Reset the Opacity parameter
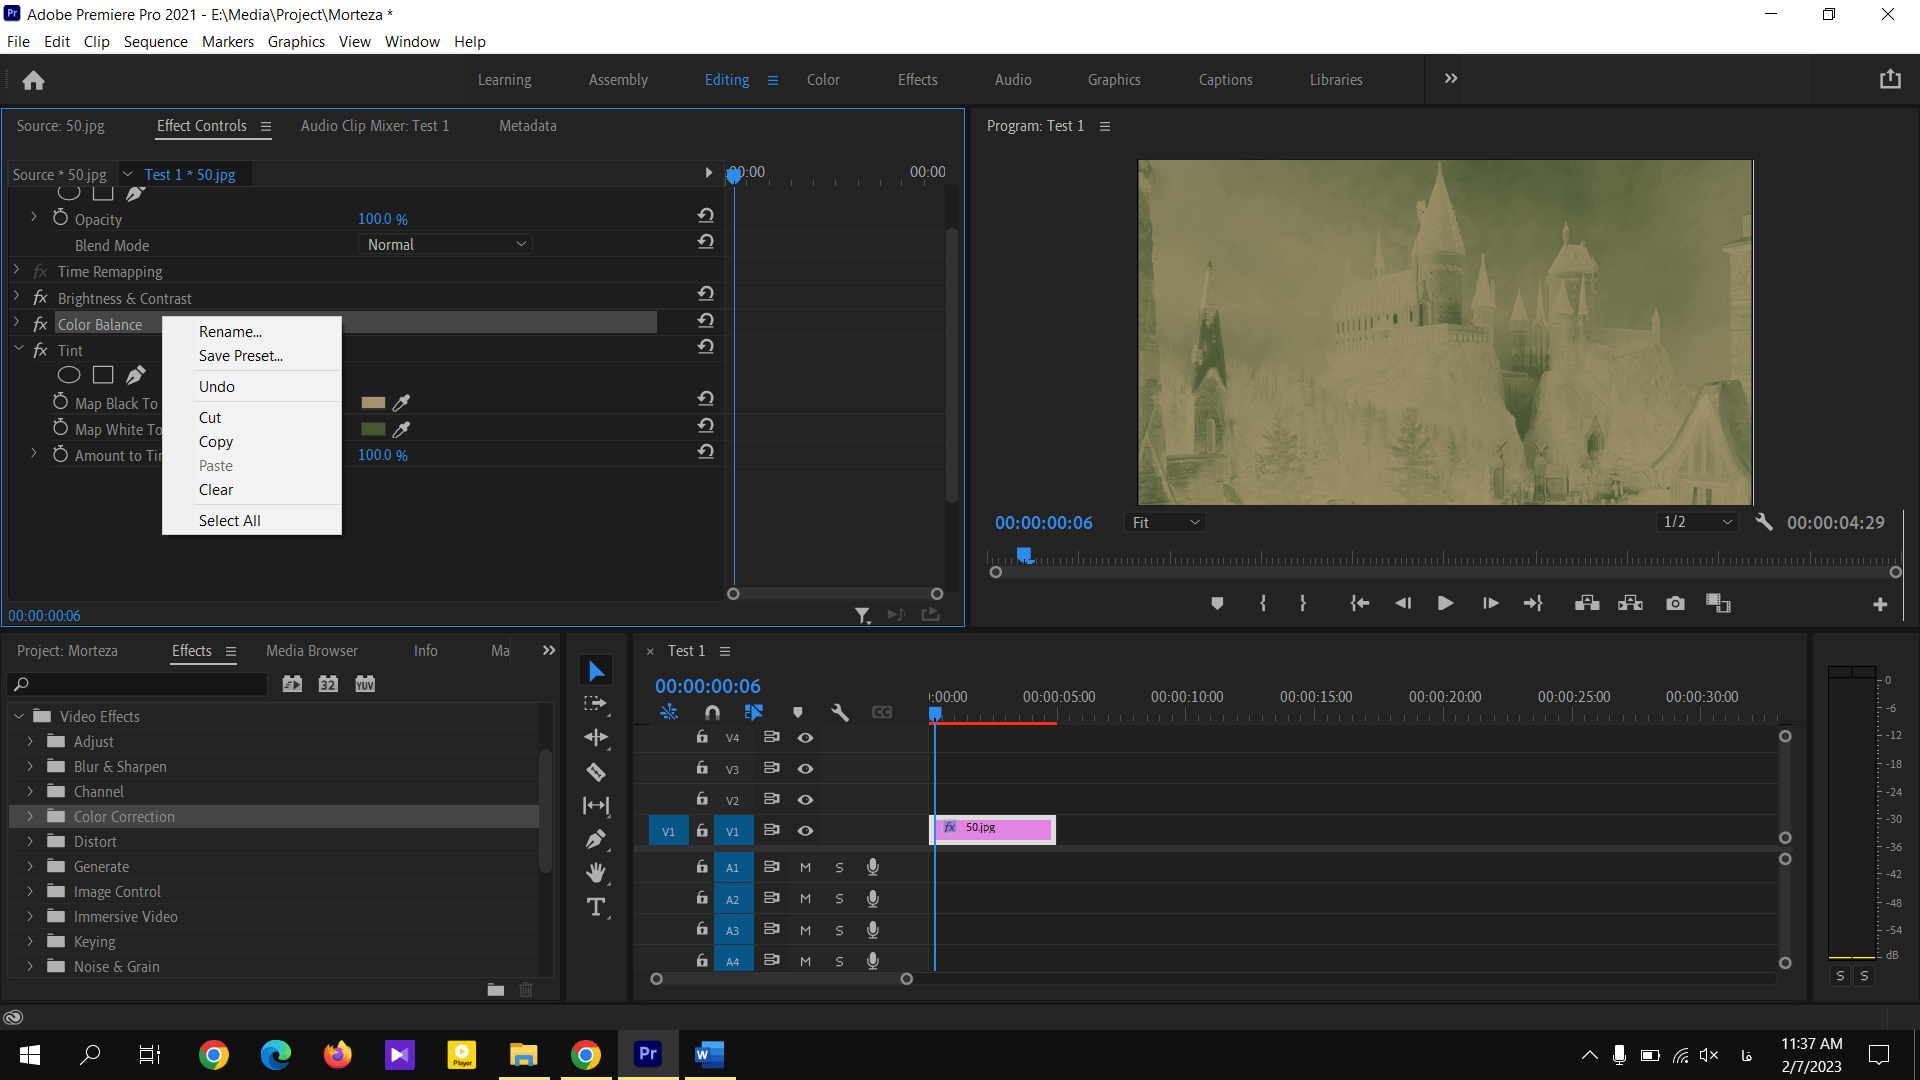 (x=706, y=216)
